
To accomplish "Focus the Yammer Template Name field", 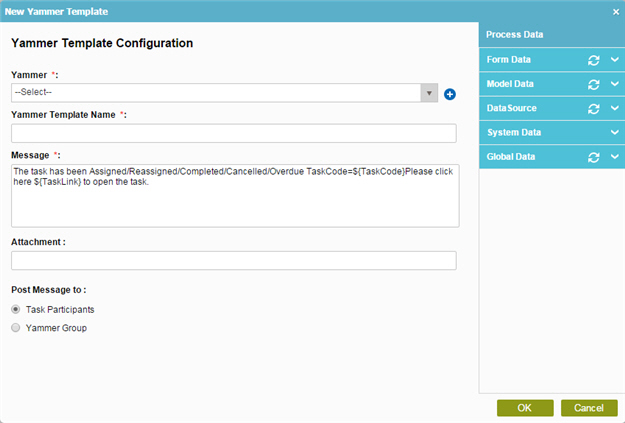I will pyautogui.click(x=234, y=133).
